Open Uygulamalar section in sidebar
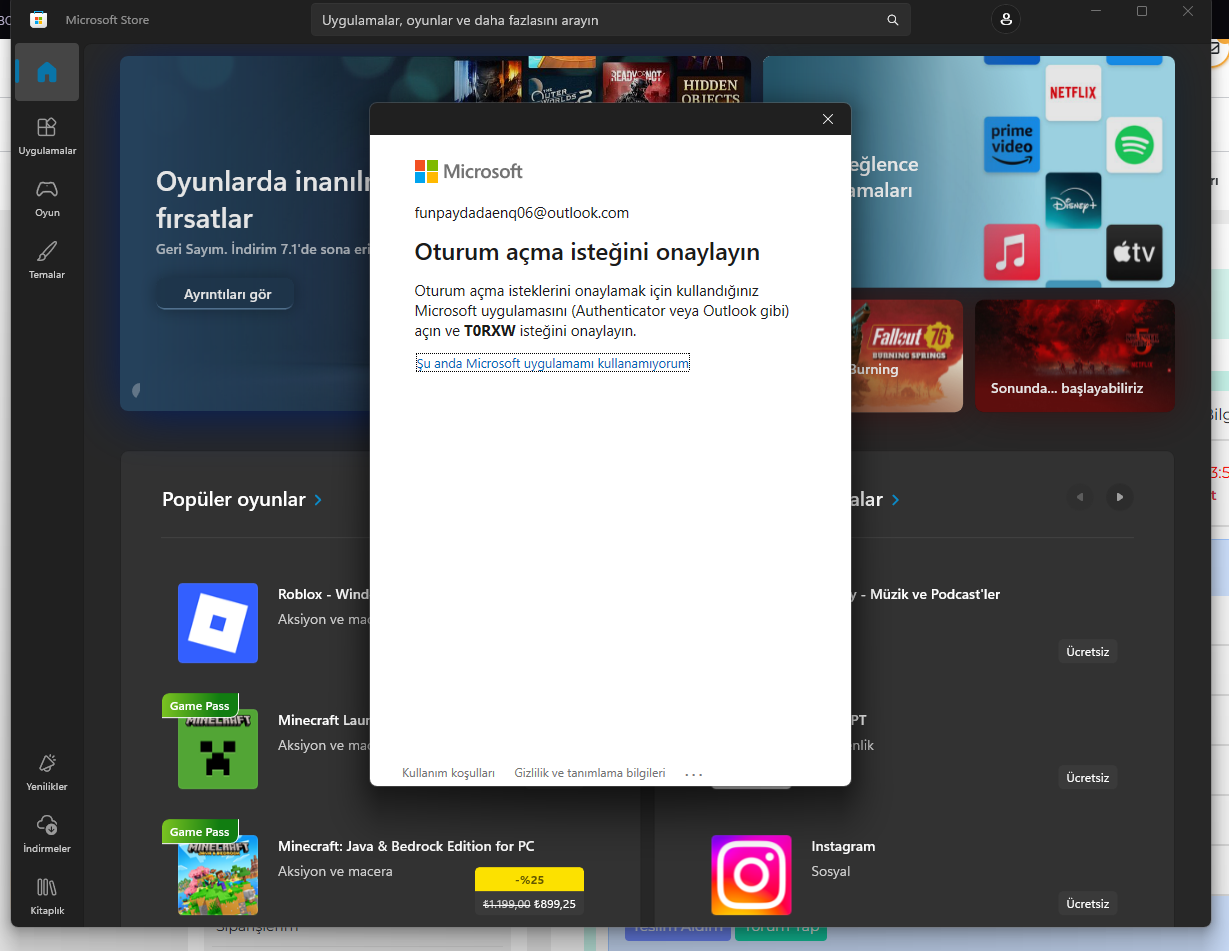Image resolution: width=1229 pixels, height=951 pixels. (47, 136)
